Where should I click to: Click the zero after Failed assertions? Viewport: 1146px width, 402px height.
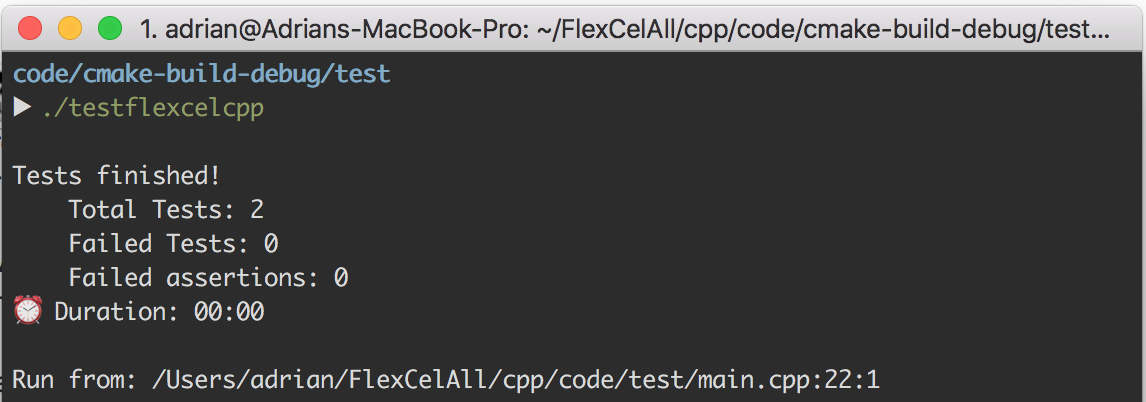click(341, 278)
